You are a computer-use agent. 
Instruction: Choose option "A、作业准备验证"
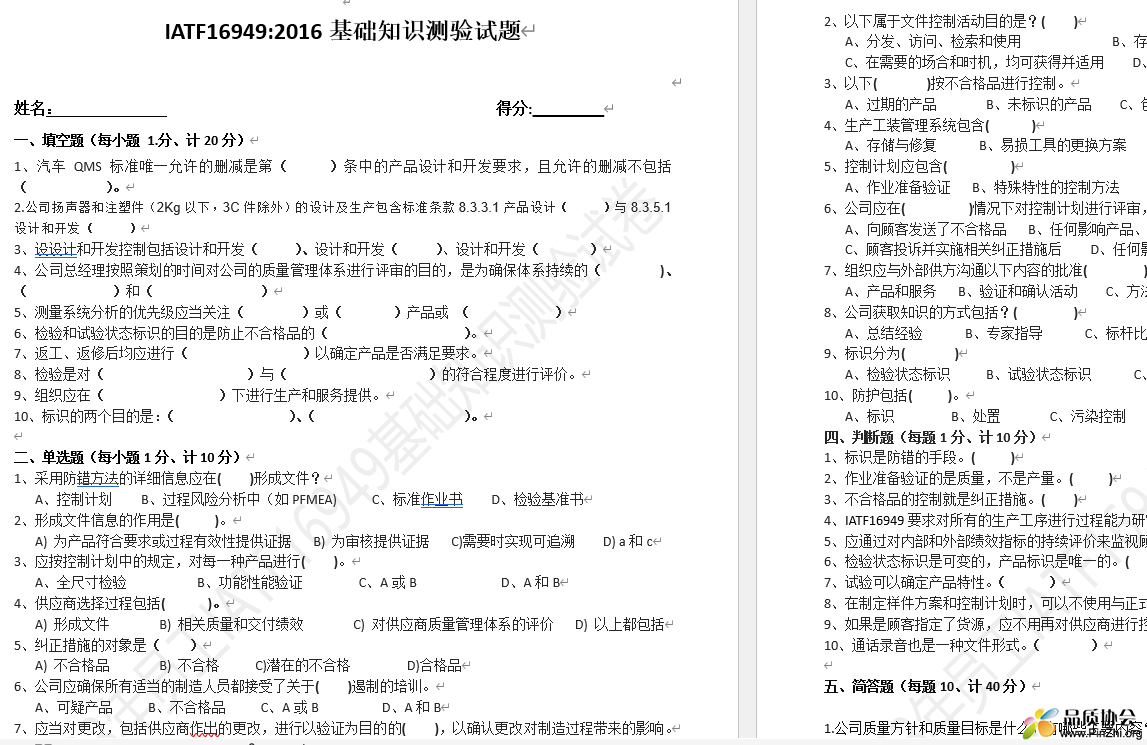[898, 188]
